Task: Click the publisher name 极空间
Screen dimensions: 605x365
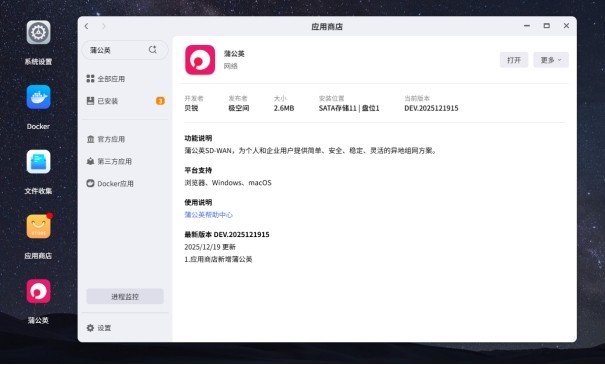Action: [239, 108]
